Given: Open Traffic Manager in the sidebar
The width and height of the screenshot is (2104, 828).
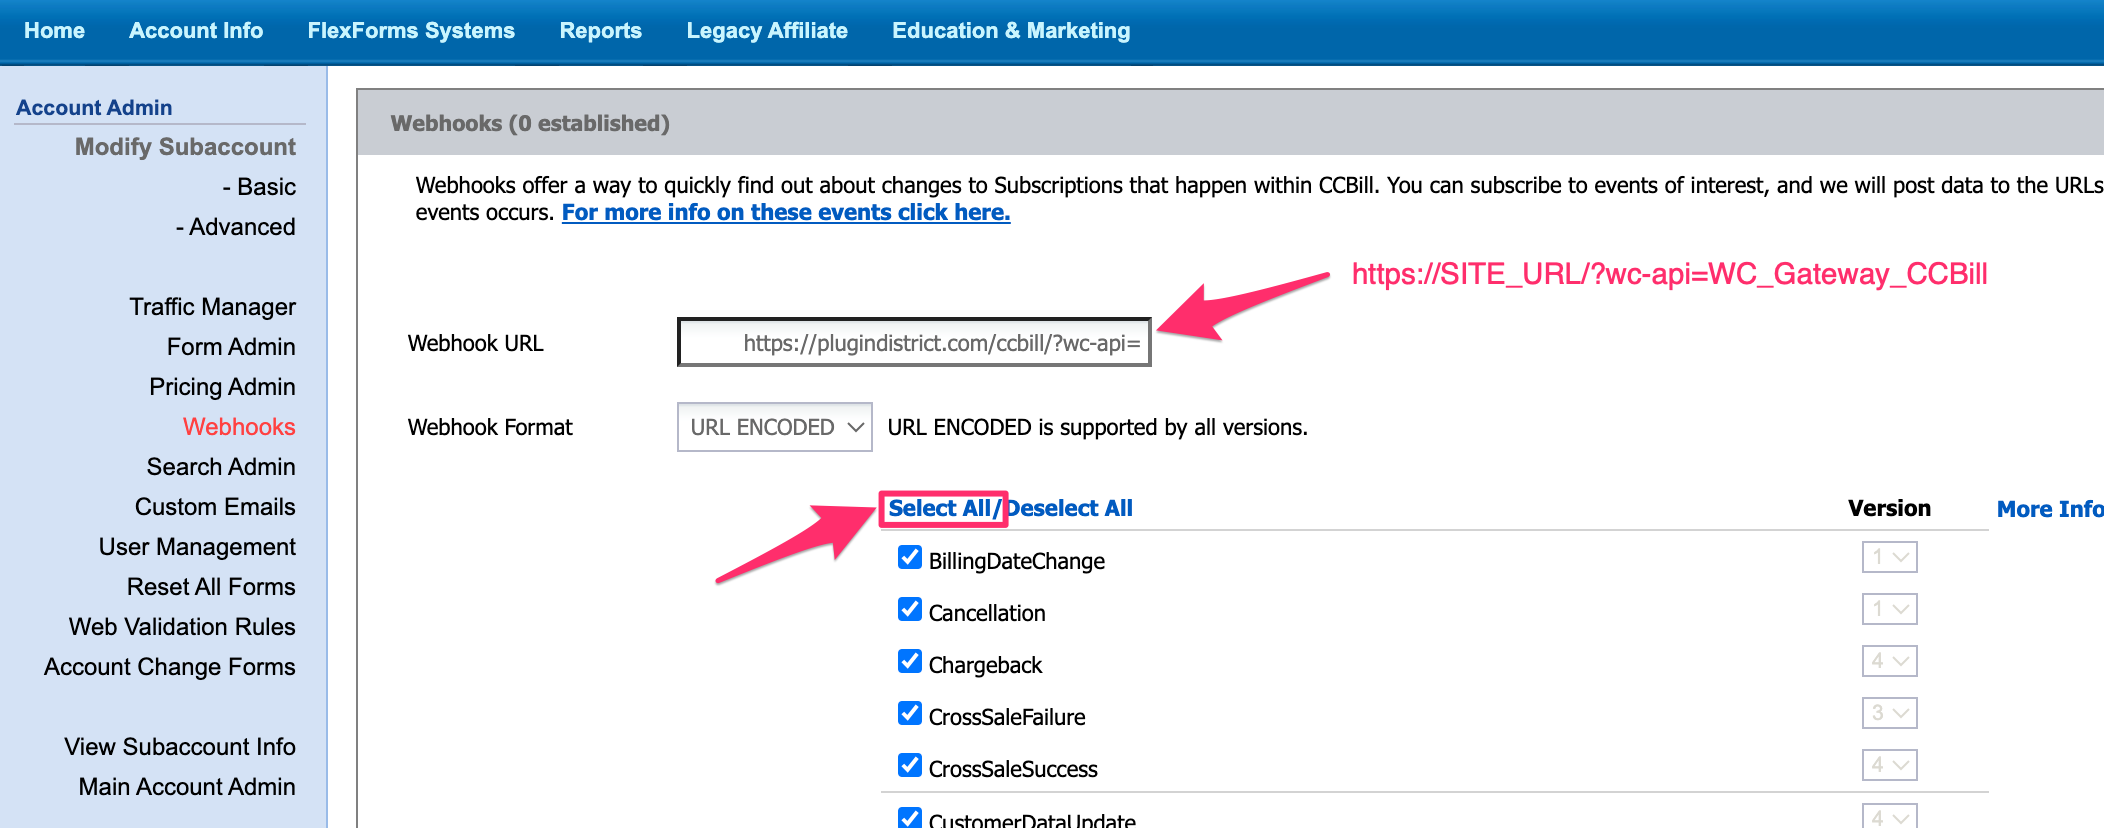Looking at the screenshot, I should (213, 307).
